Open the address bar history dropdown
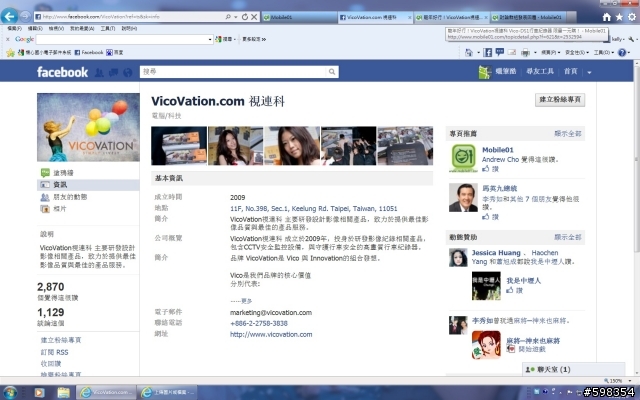 point(236,17)
